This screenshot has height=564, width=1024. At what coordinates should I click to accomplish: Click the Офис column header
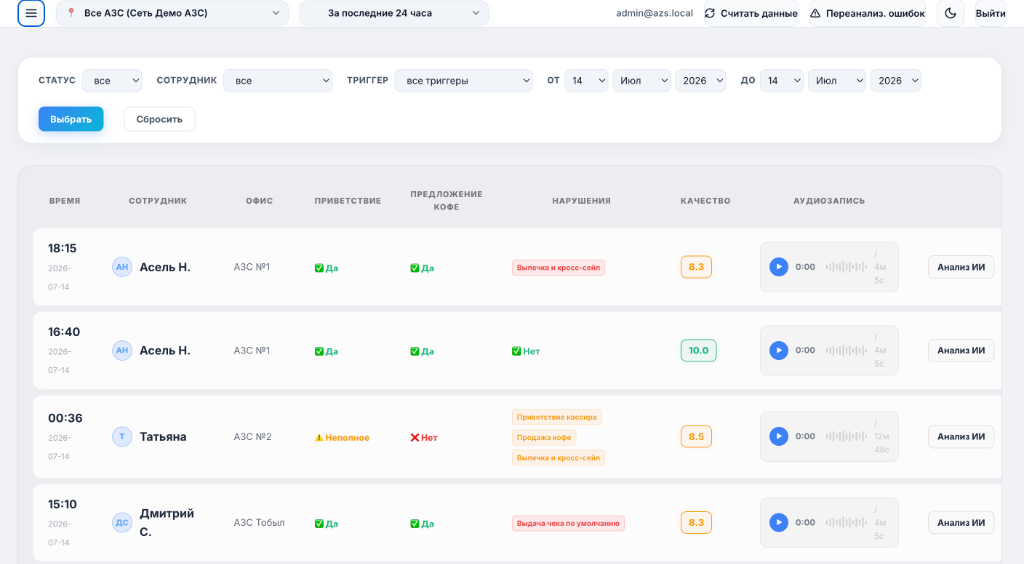[259, 201]
